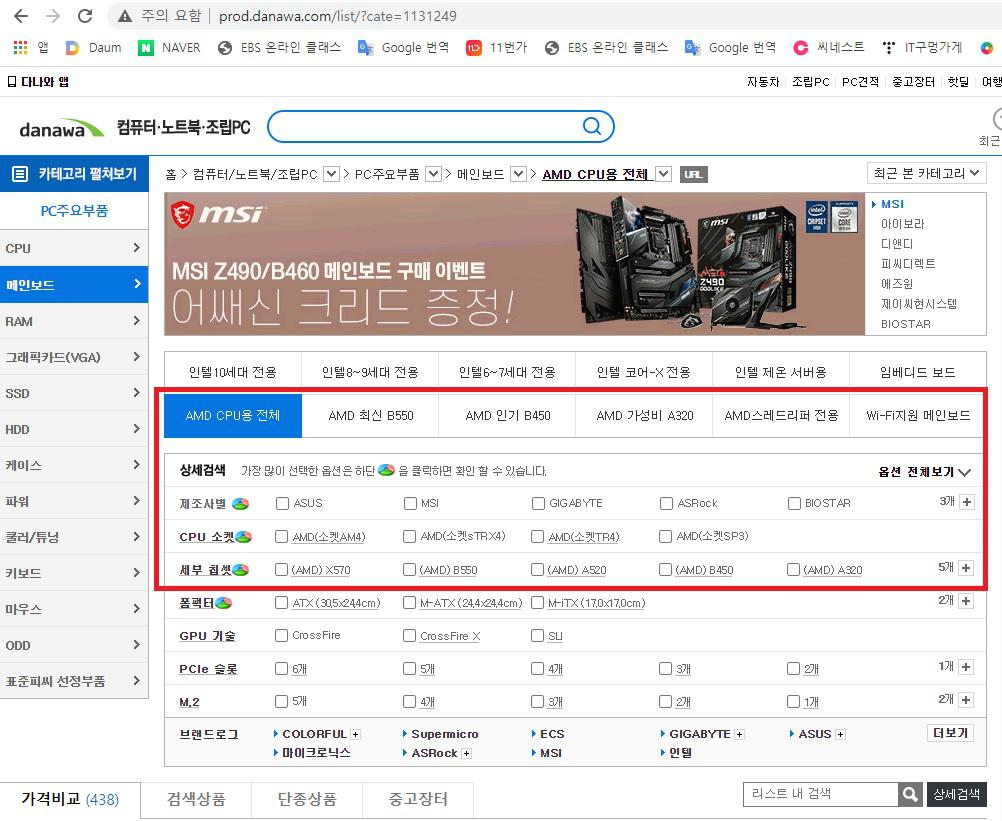
Task: Open the IT구멍가게 bookmark
Action: (x=921, y=47)
